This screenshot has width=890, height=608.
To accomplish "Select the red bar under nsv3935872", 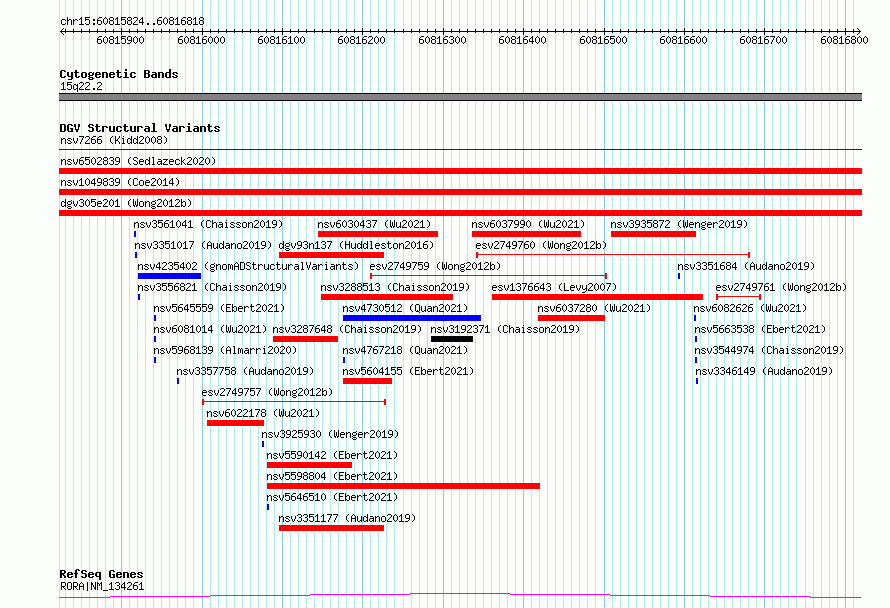I will 653,234.
